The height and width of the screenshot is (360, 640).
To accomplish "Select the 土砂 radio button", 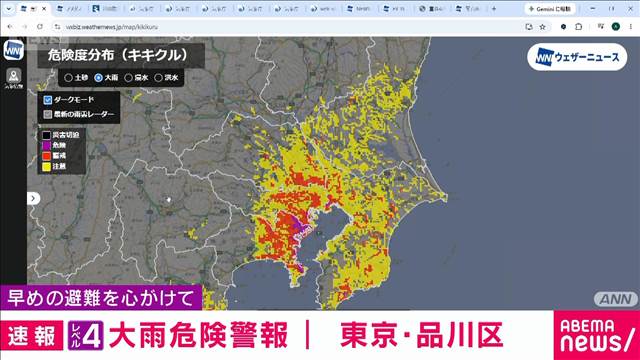I will click(x=68, y=78).
